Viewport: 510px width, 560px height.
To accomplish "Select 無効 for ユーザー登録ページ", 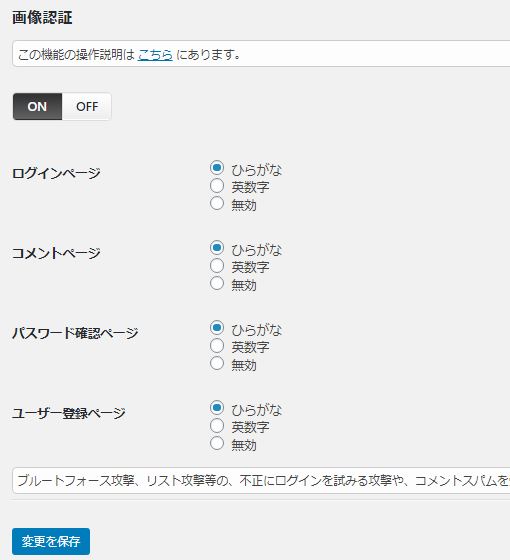I will pyautogui.click(x=217, y=443).
